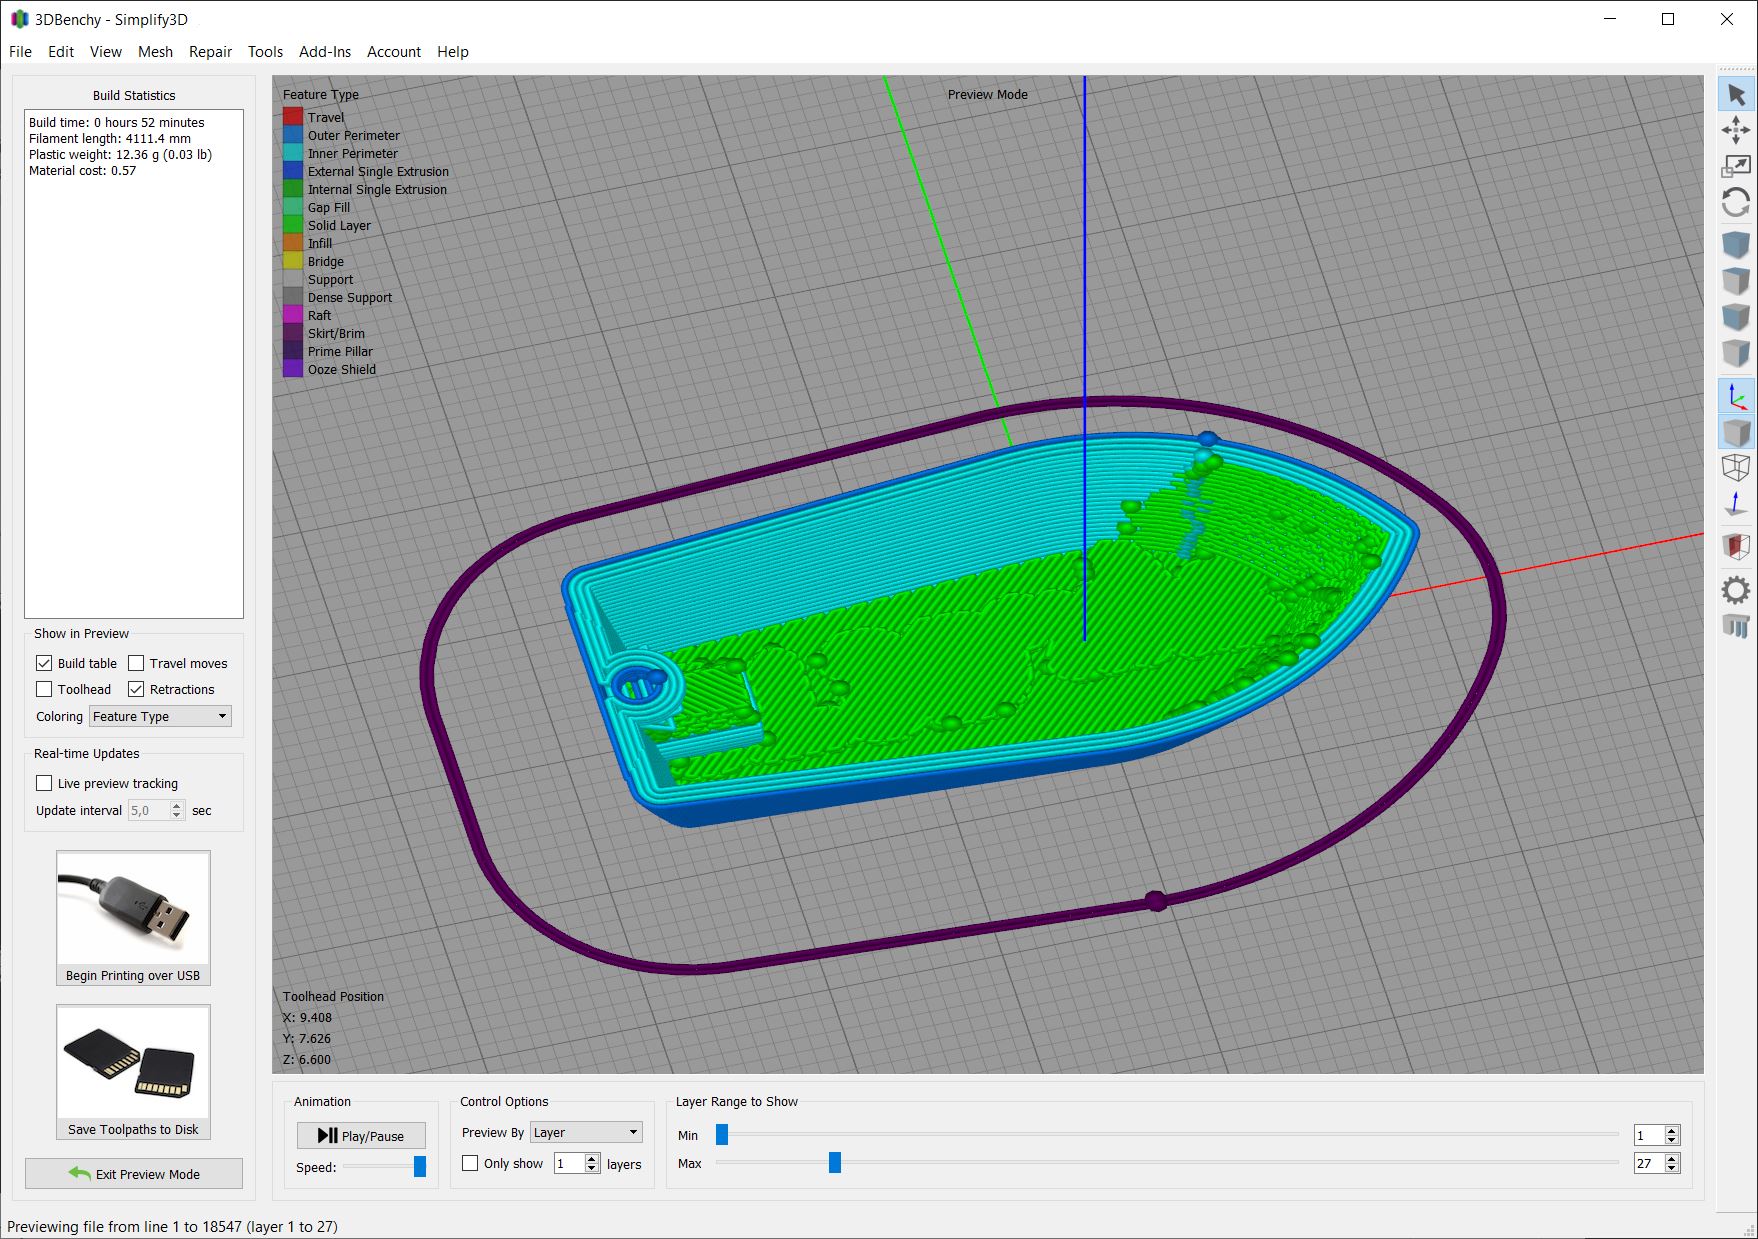This screenshot has height=1239, width=1758.
Task: Click the USB cable image
Action: (133, 907)
